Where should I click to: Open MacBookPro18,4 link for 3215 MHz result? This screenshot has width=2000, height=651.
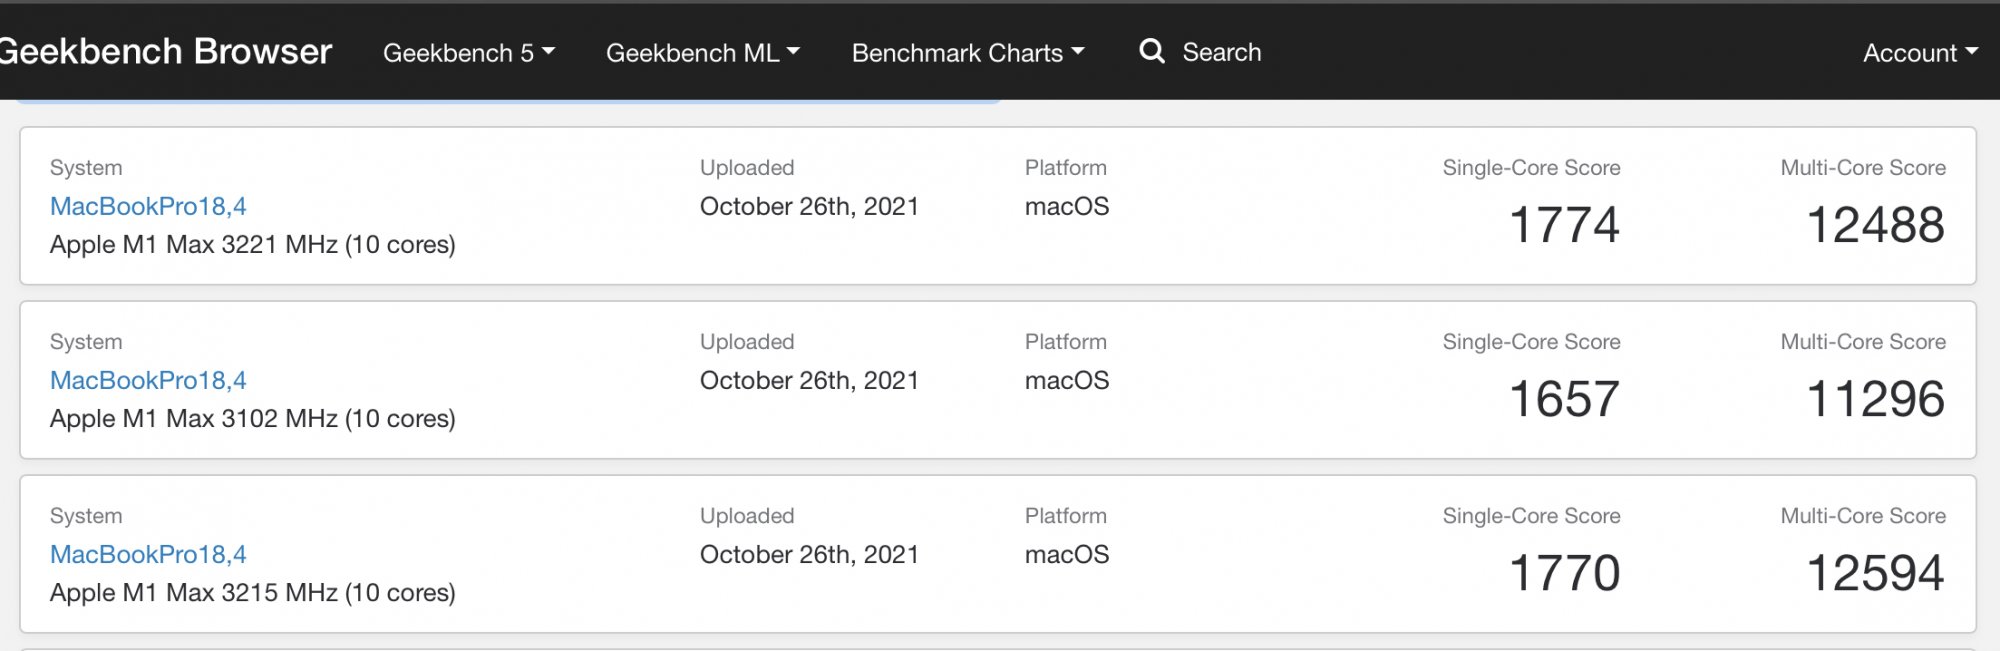(148, 554)
